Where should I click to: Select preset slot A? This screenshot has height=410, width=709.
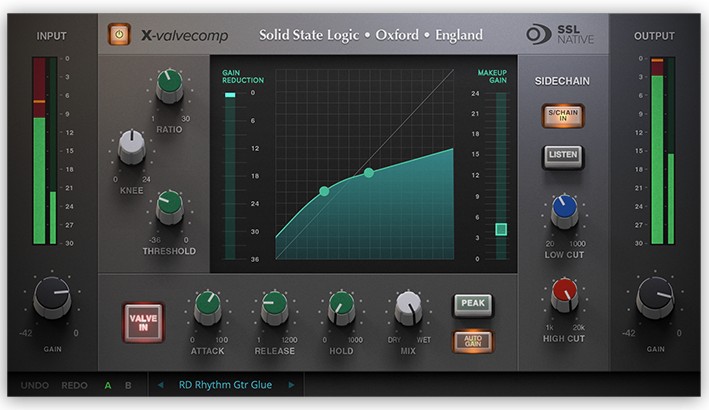(108, 386)
